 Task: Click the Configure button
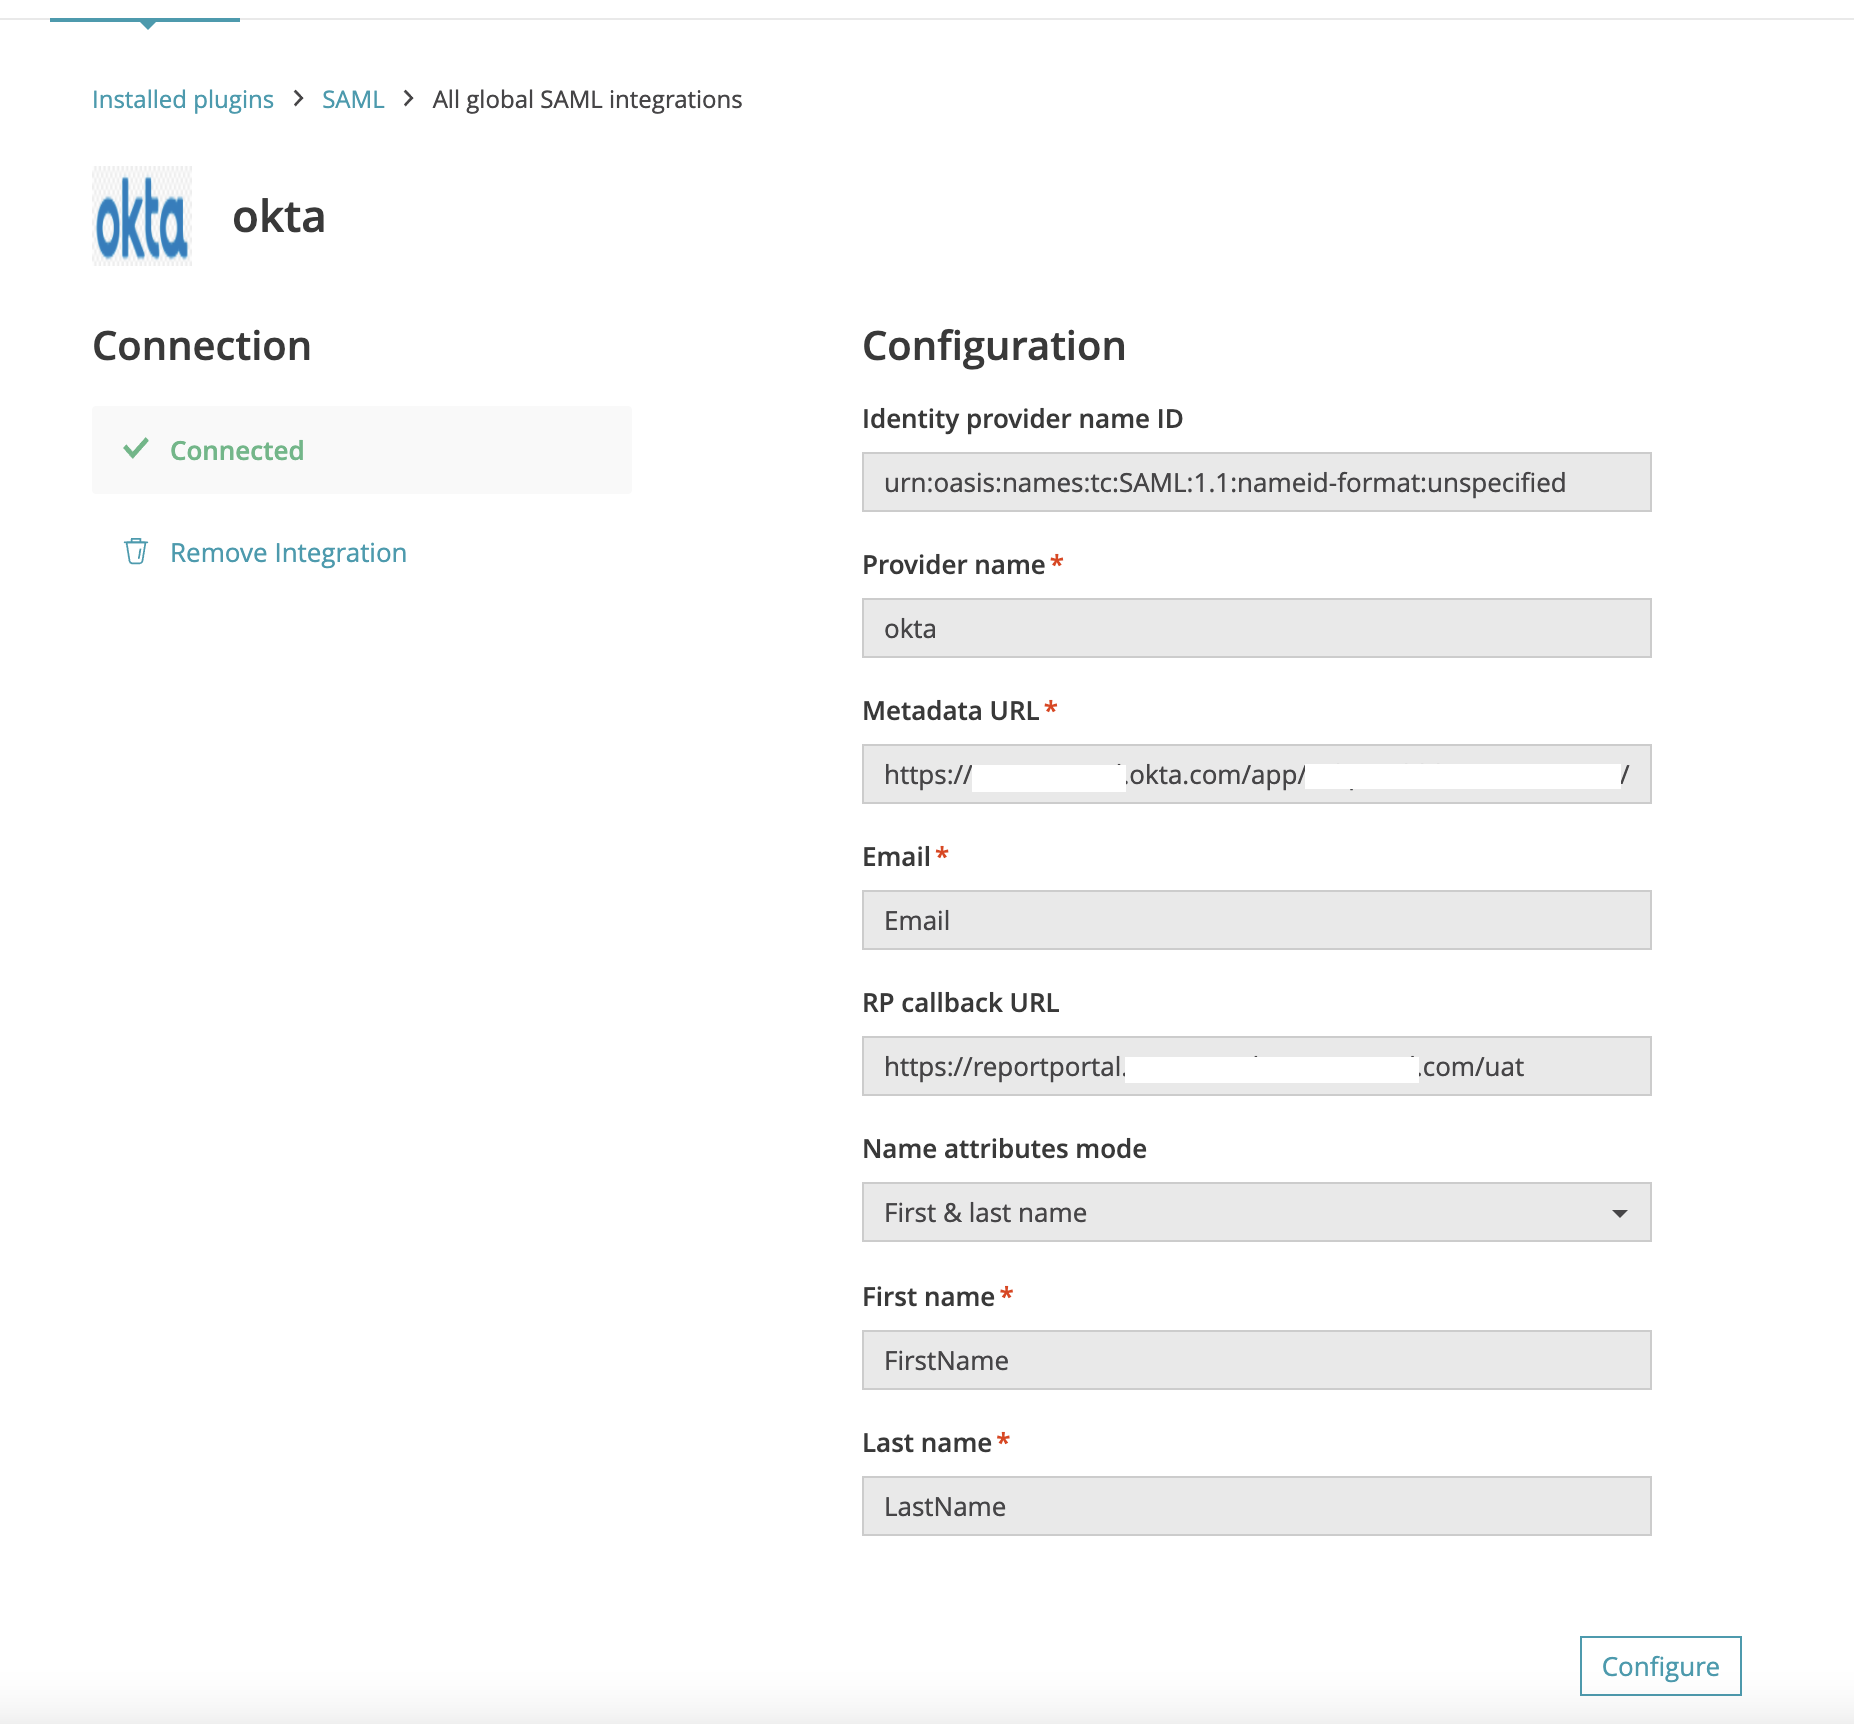pyautogui.click(x=1659, y=1666)
